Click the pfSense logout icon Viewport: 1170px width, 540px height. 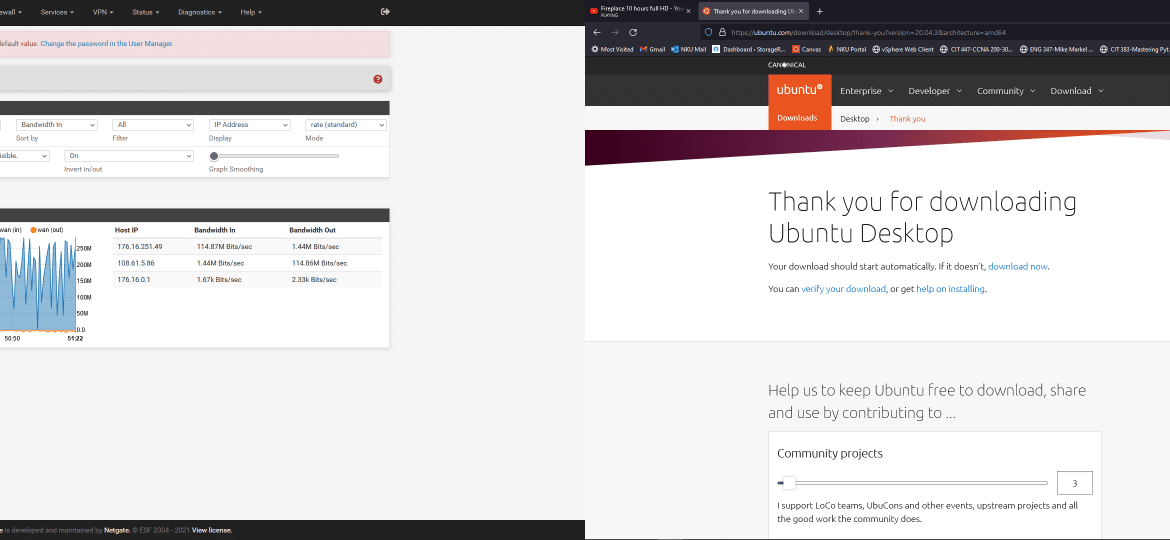(385, 12)
